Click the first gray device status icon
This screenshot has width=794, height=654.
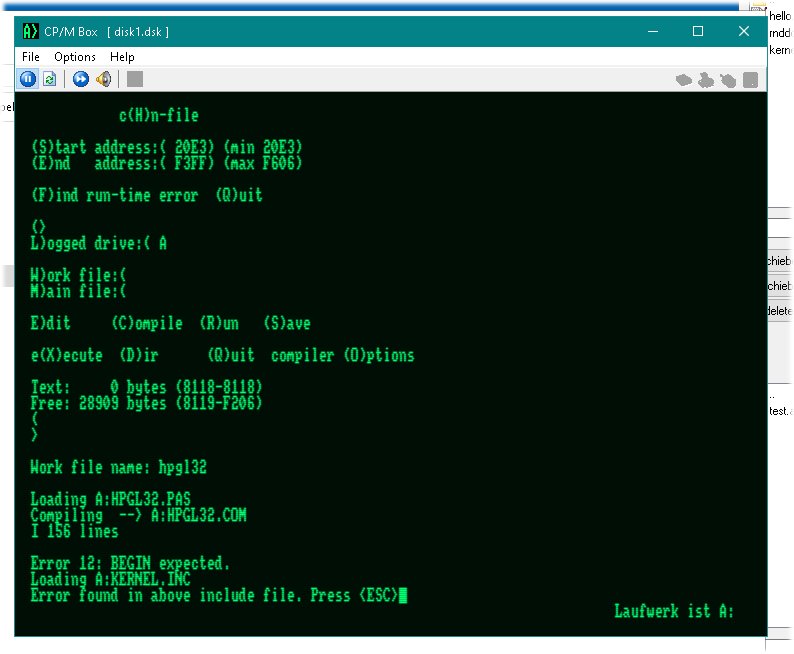pyautogui.click(x=684, y=80)
